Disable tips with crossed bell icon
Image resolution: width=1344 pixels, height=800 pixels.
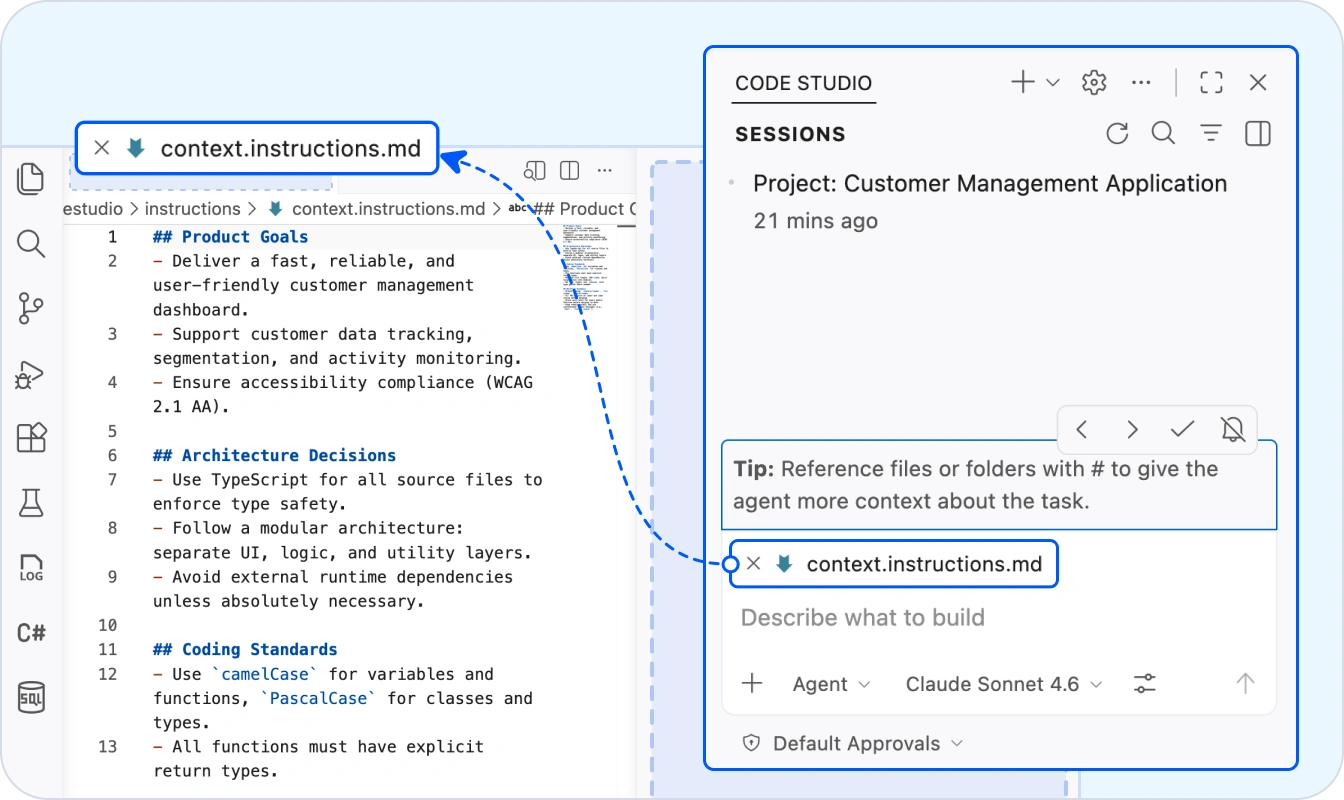[x=1233, y=430]
